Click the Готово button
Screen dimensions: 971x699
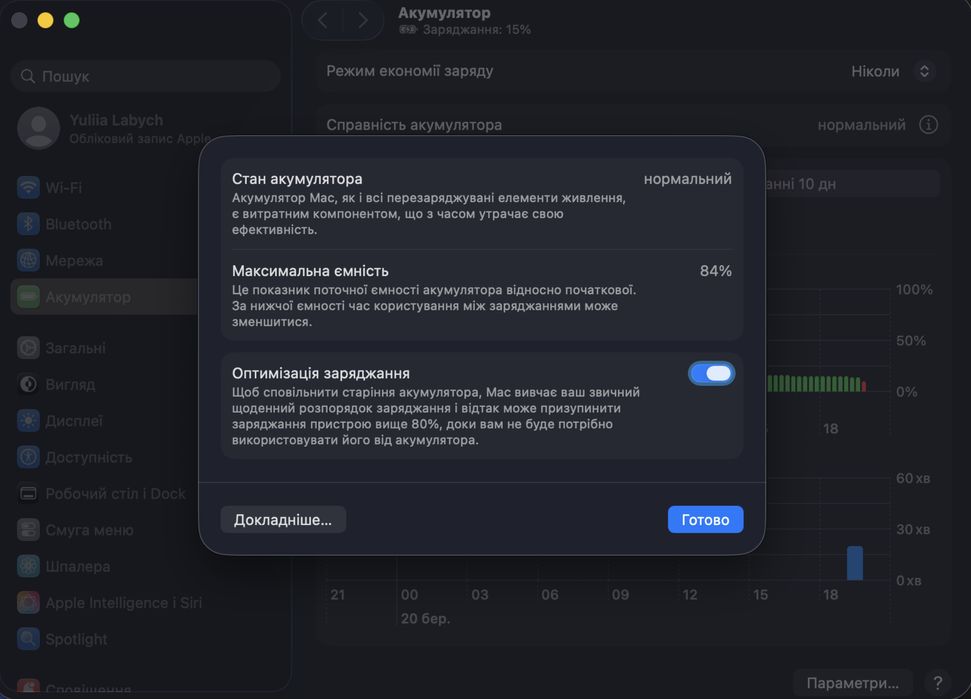click(705, 520)
